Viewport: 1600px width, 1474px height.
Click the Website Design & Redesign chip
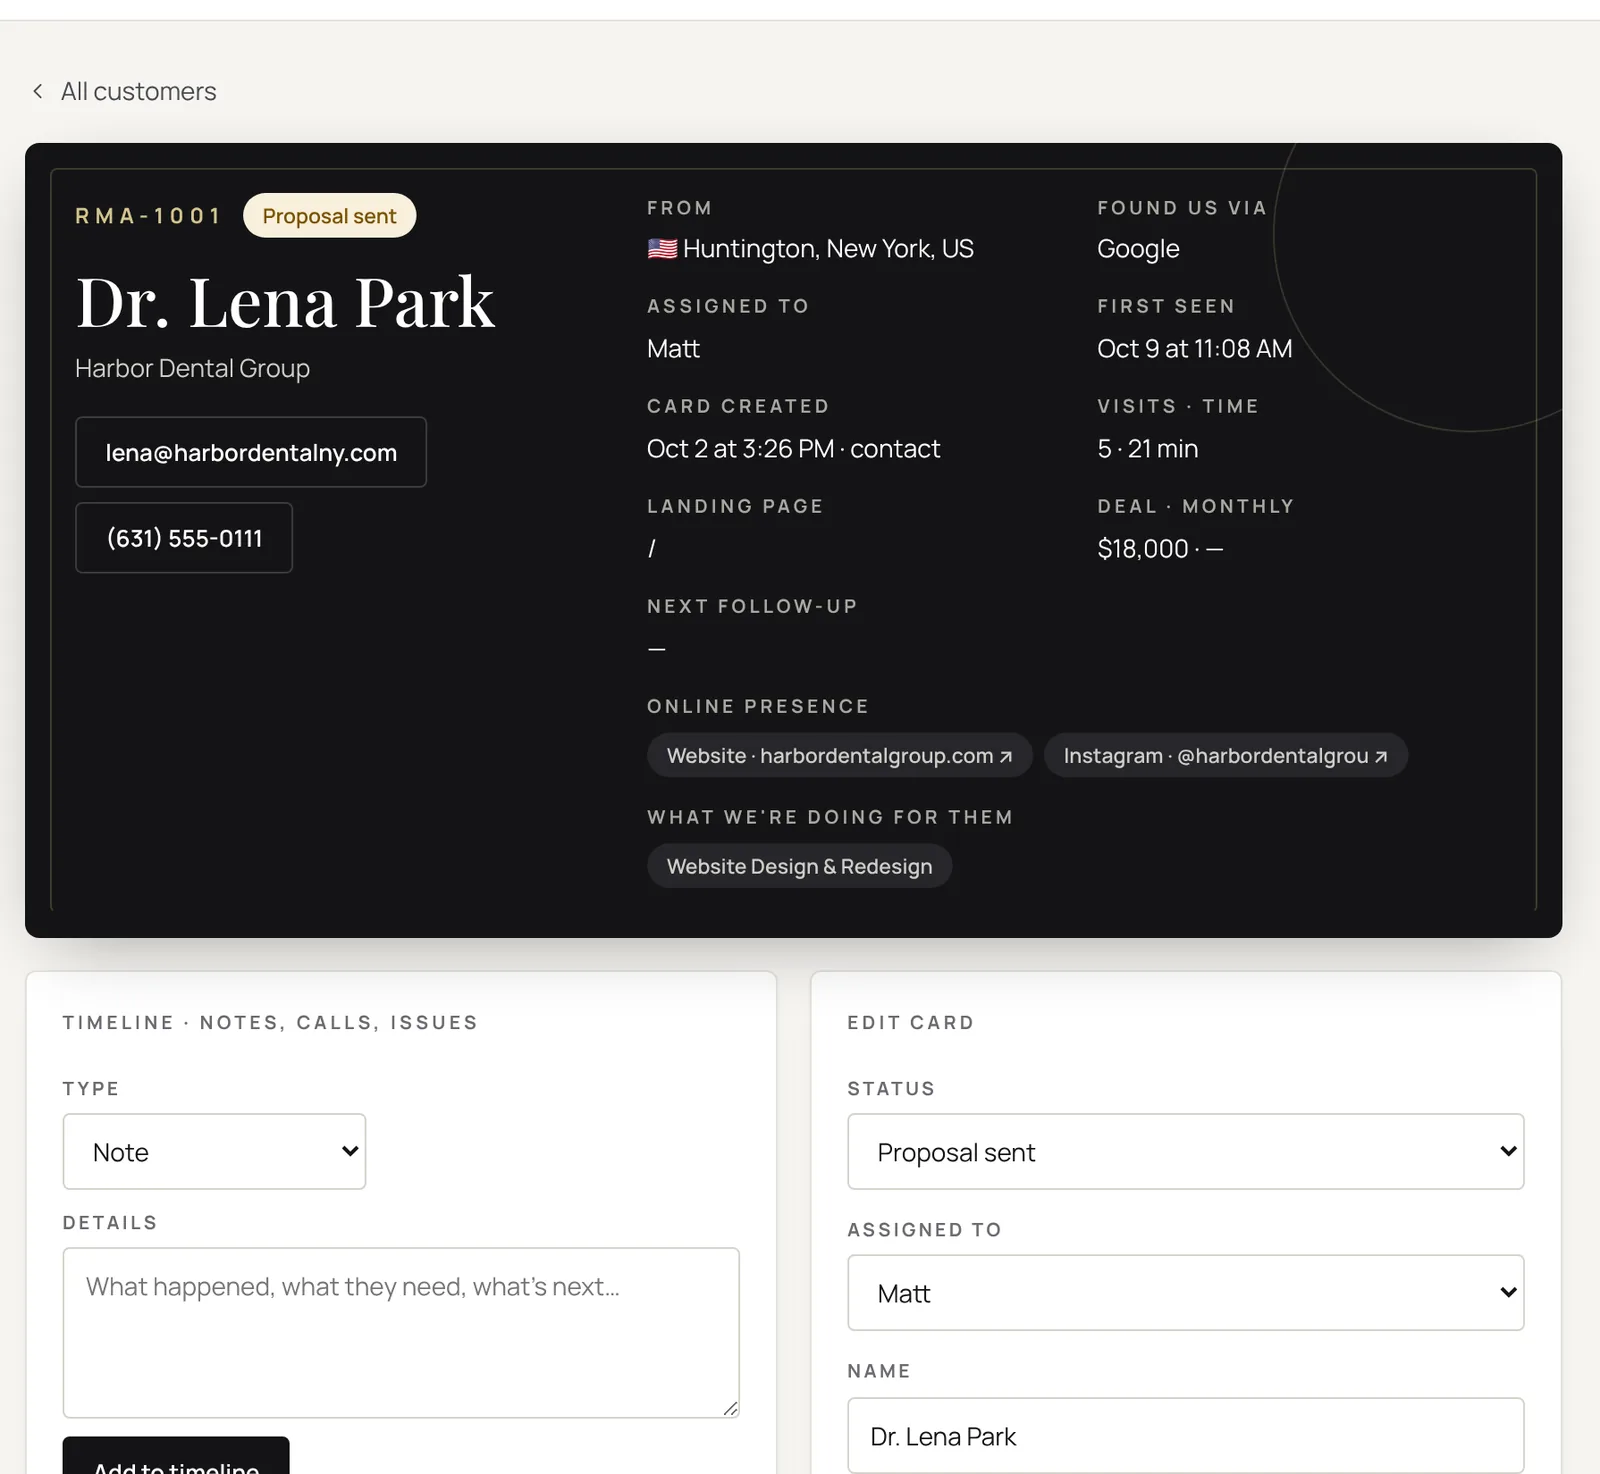coord(799,866)
